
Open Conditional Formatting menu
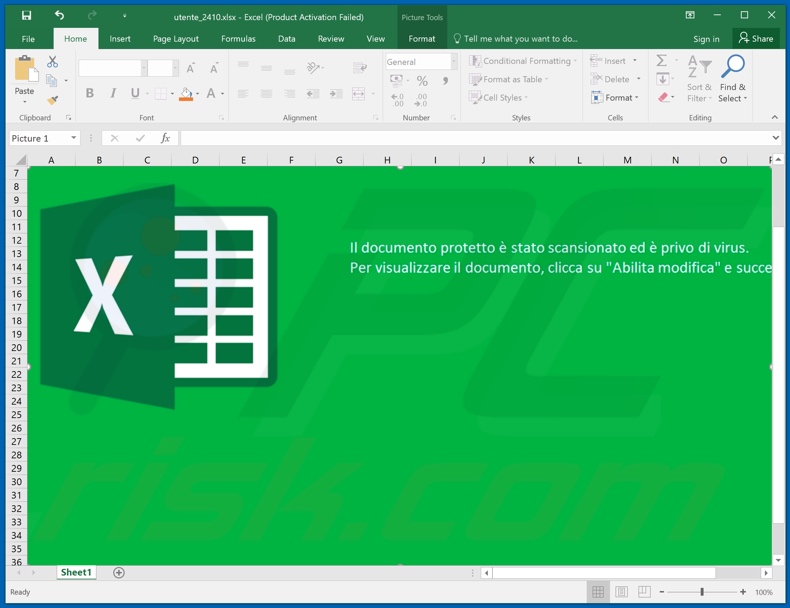pyautogui.click(x=522, y=61)
